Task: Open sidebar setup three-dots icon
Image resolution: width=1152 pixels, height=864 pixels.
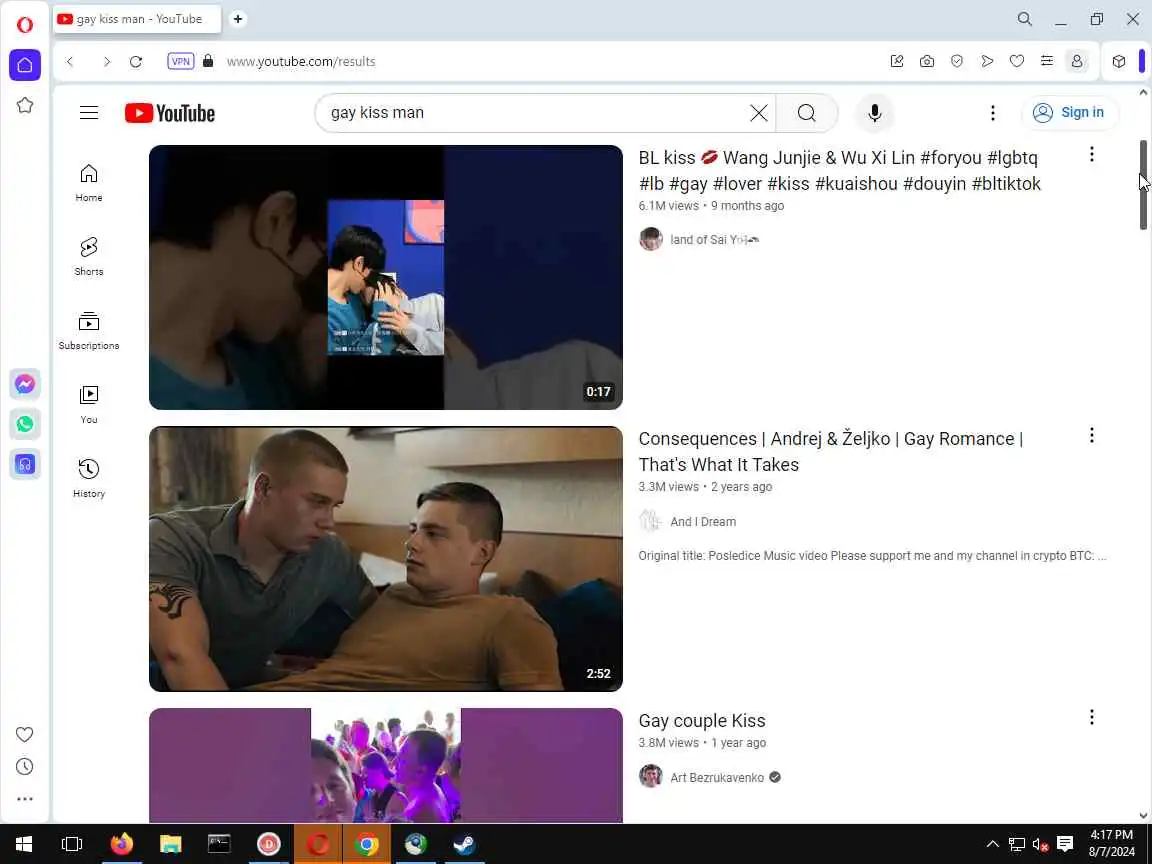Action: pyautogui.click(x=24, y=799)
